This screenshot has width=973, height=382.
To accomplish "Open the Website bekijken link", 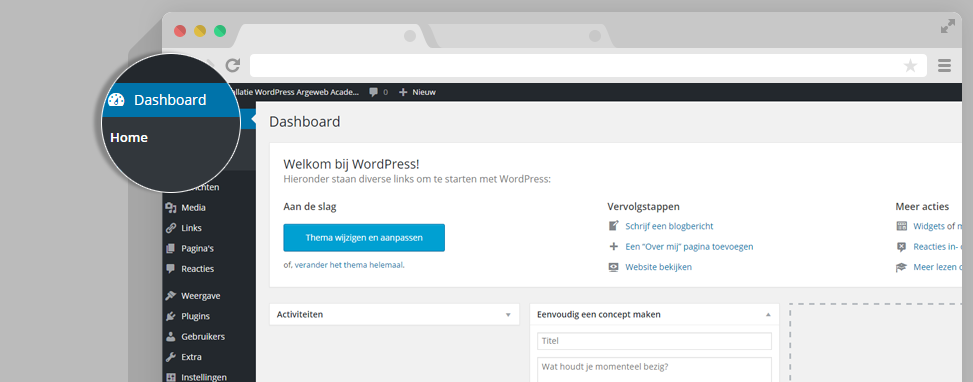I will [x=658, y=267].
